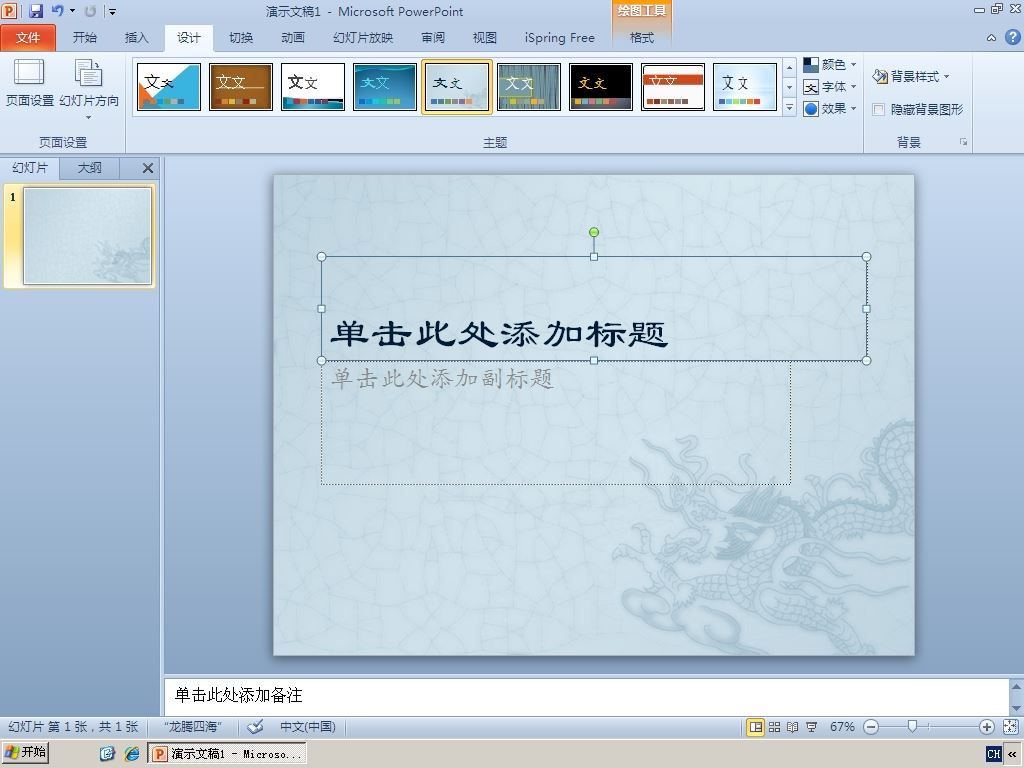Screen dimensions: 1024x768
Task: Switch to the 切换 (Transitions) ribbon tab
Action: click(241, 38)
